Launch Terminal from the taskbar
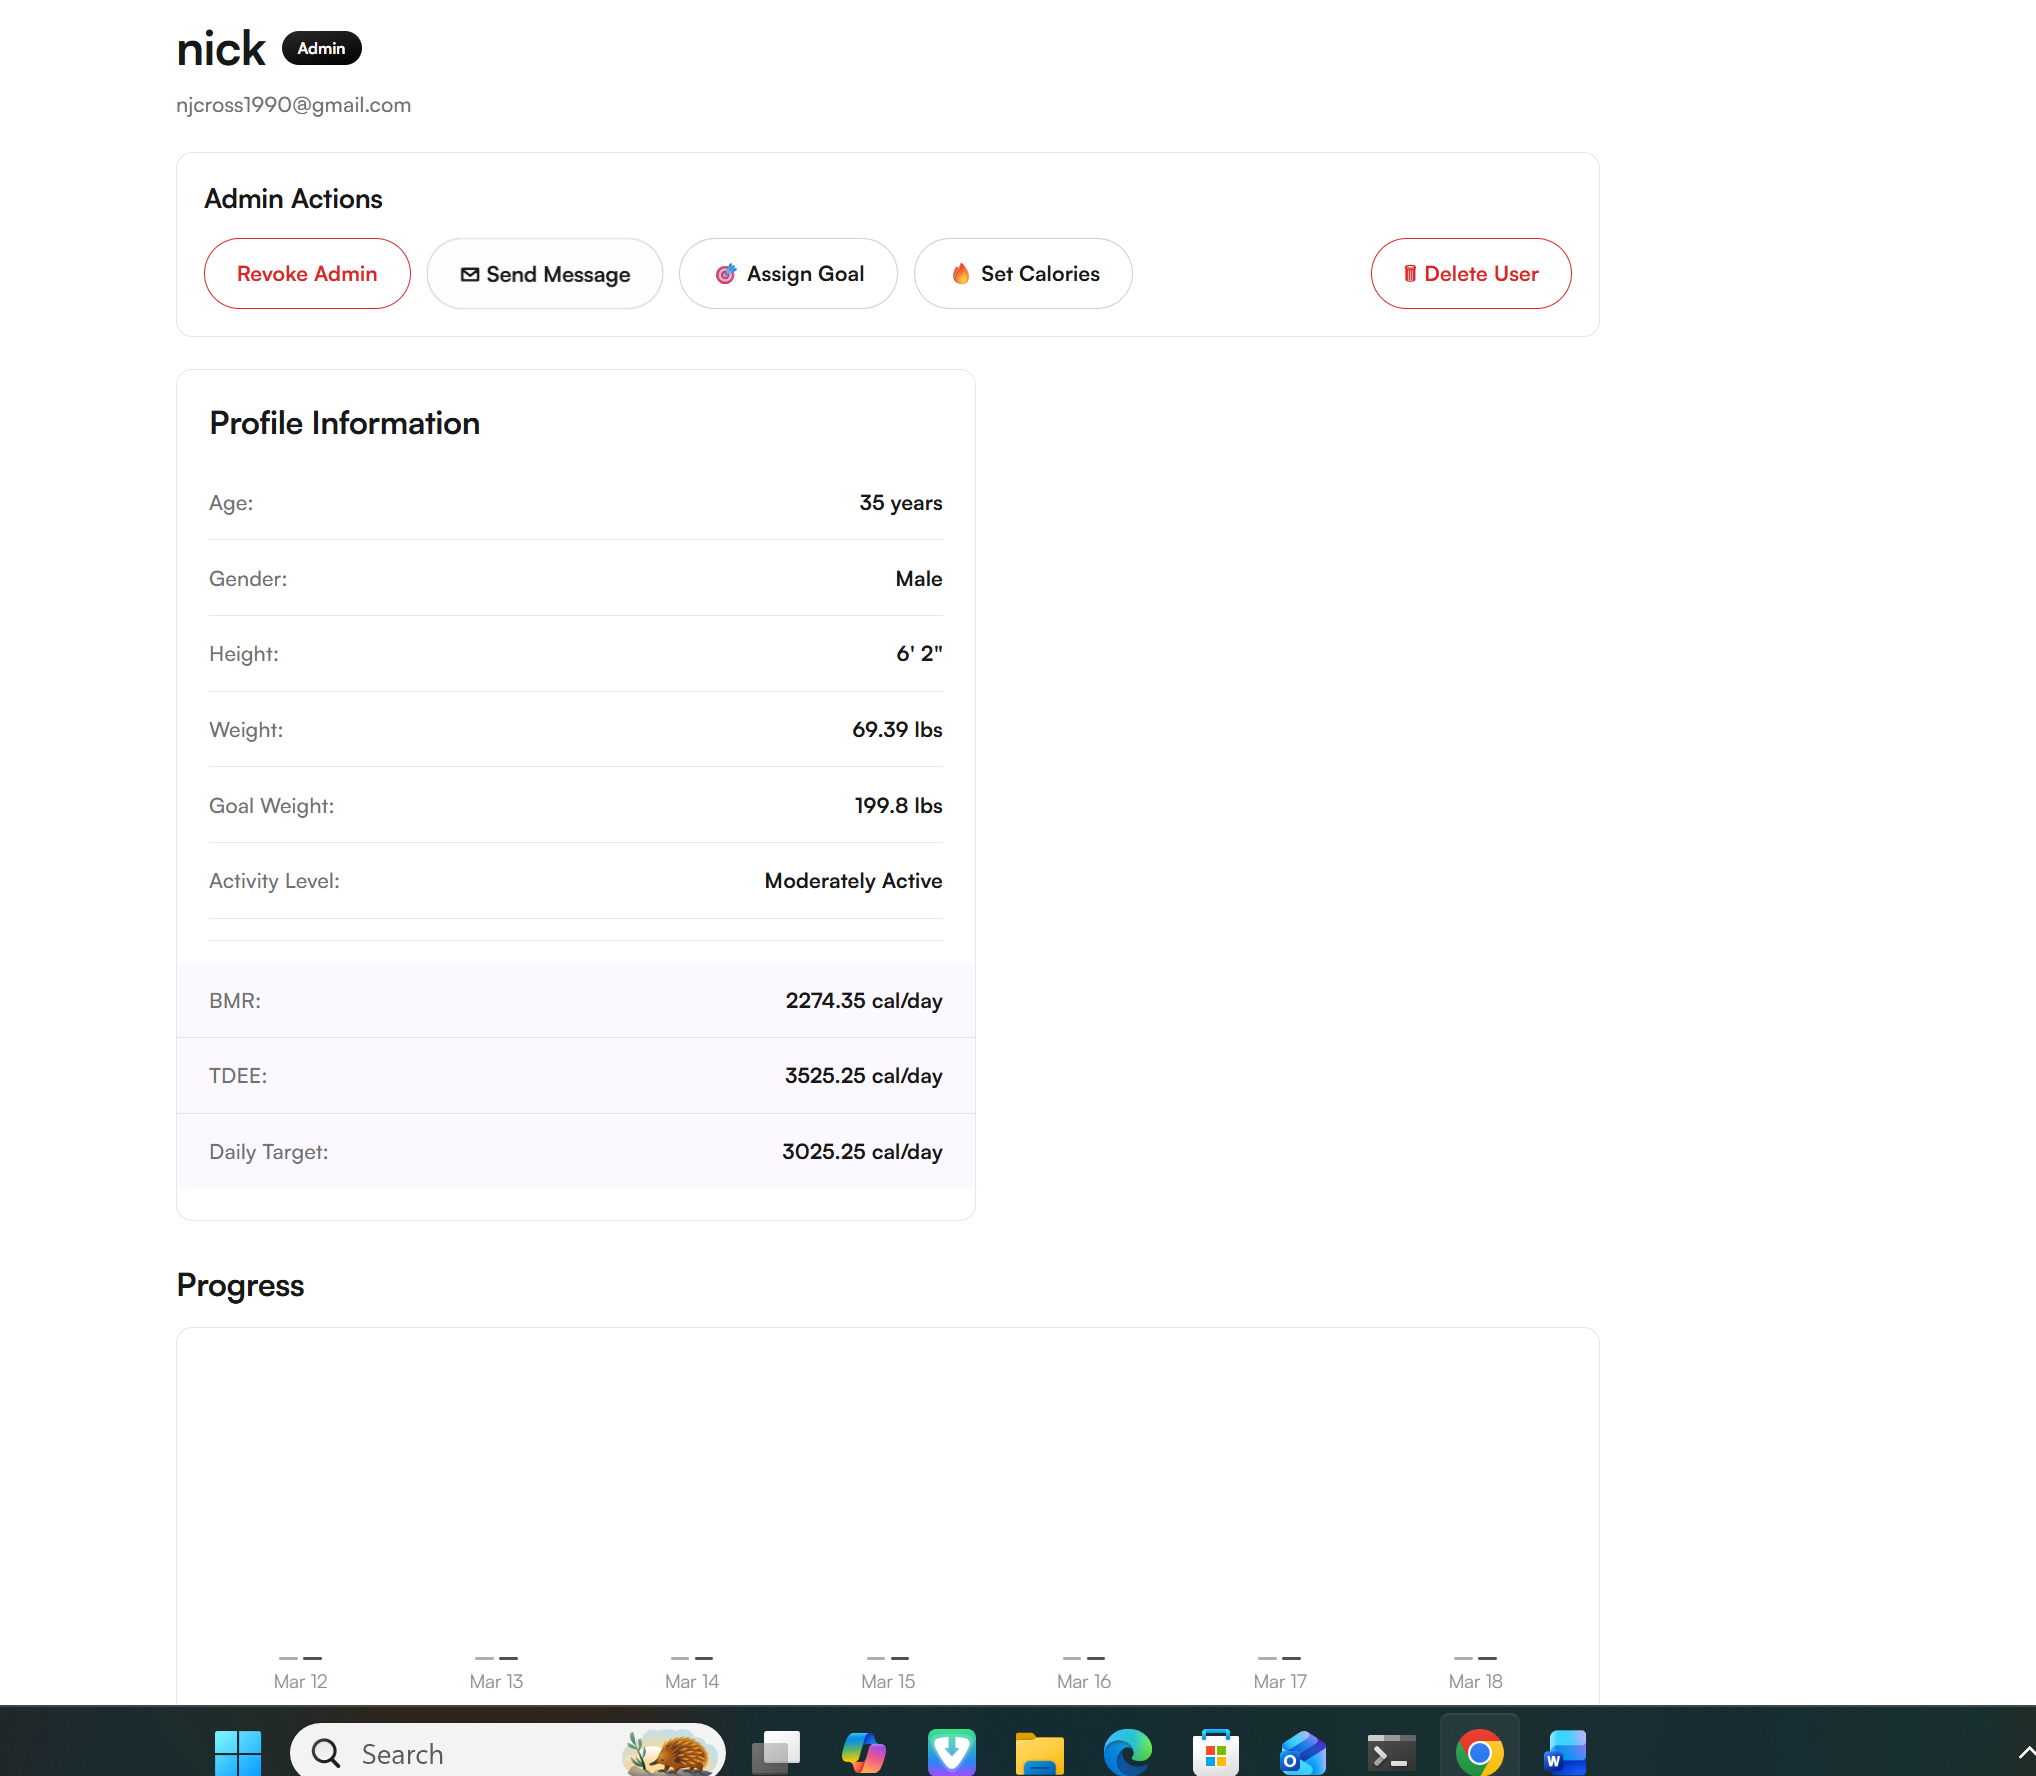The height and width of the screenshot is (1776, 2036). point(1390,1752)
